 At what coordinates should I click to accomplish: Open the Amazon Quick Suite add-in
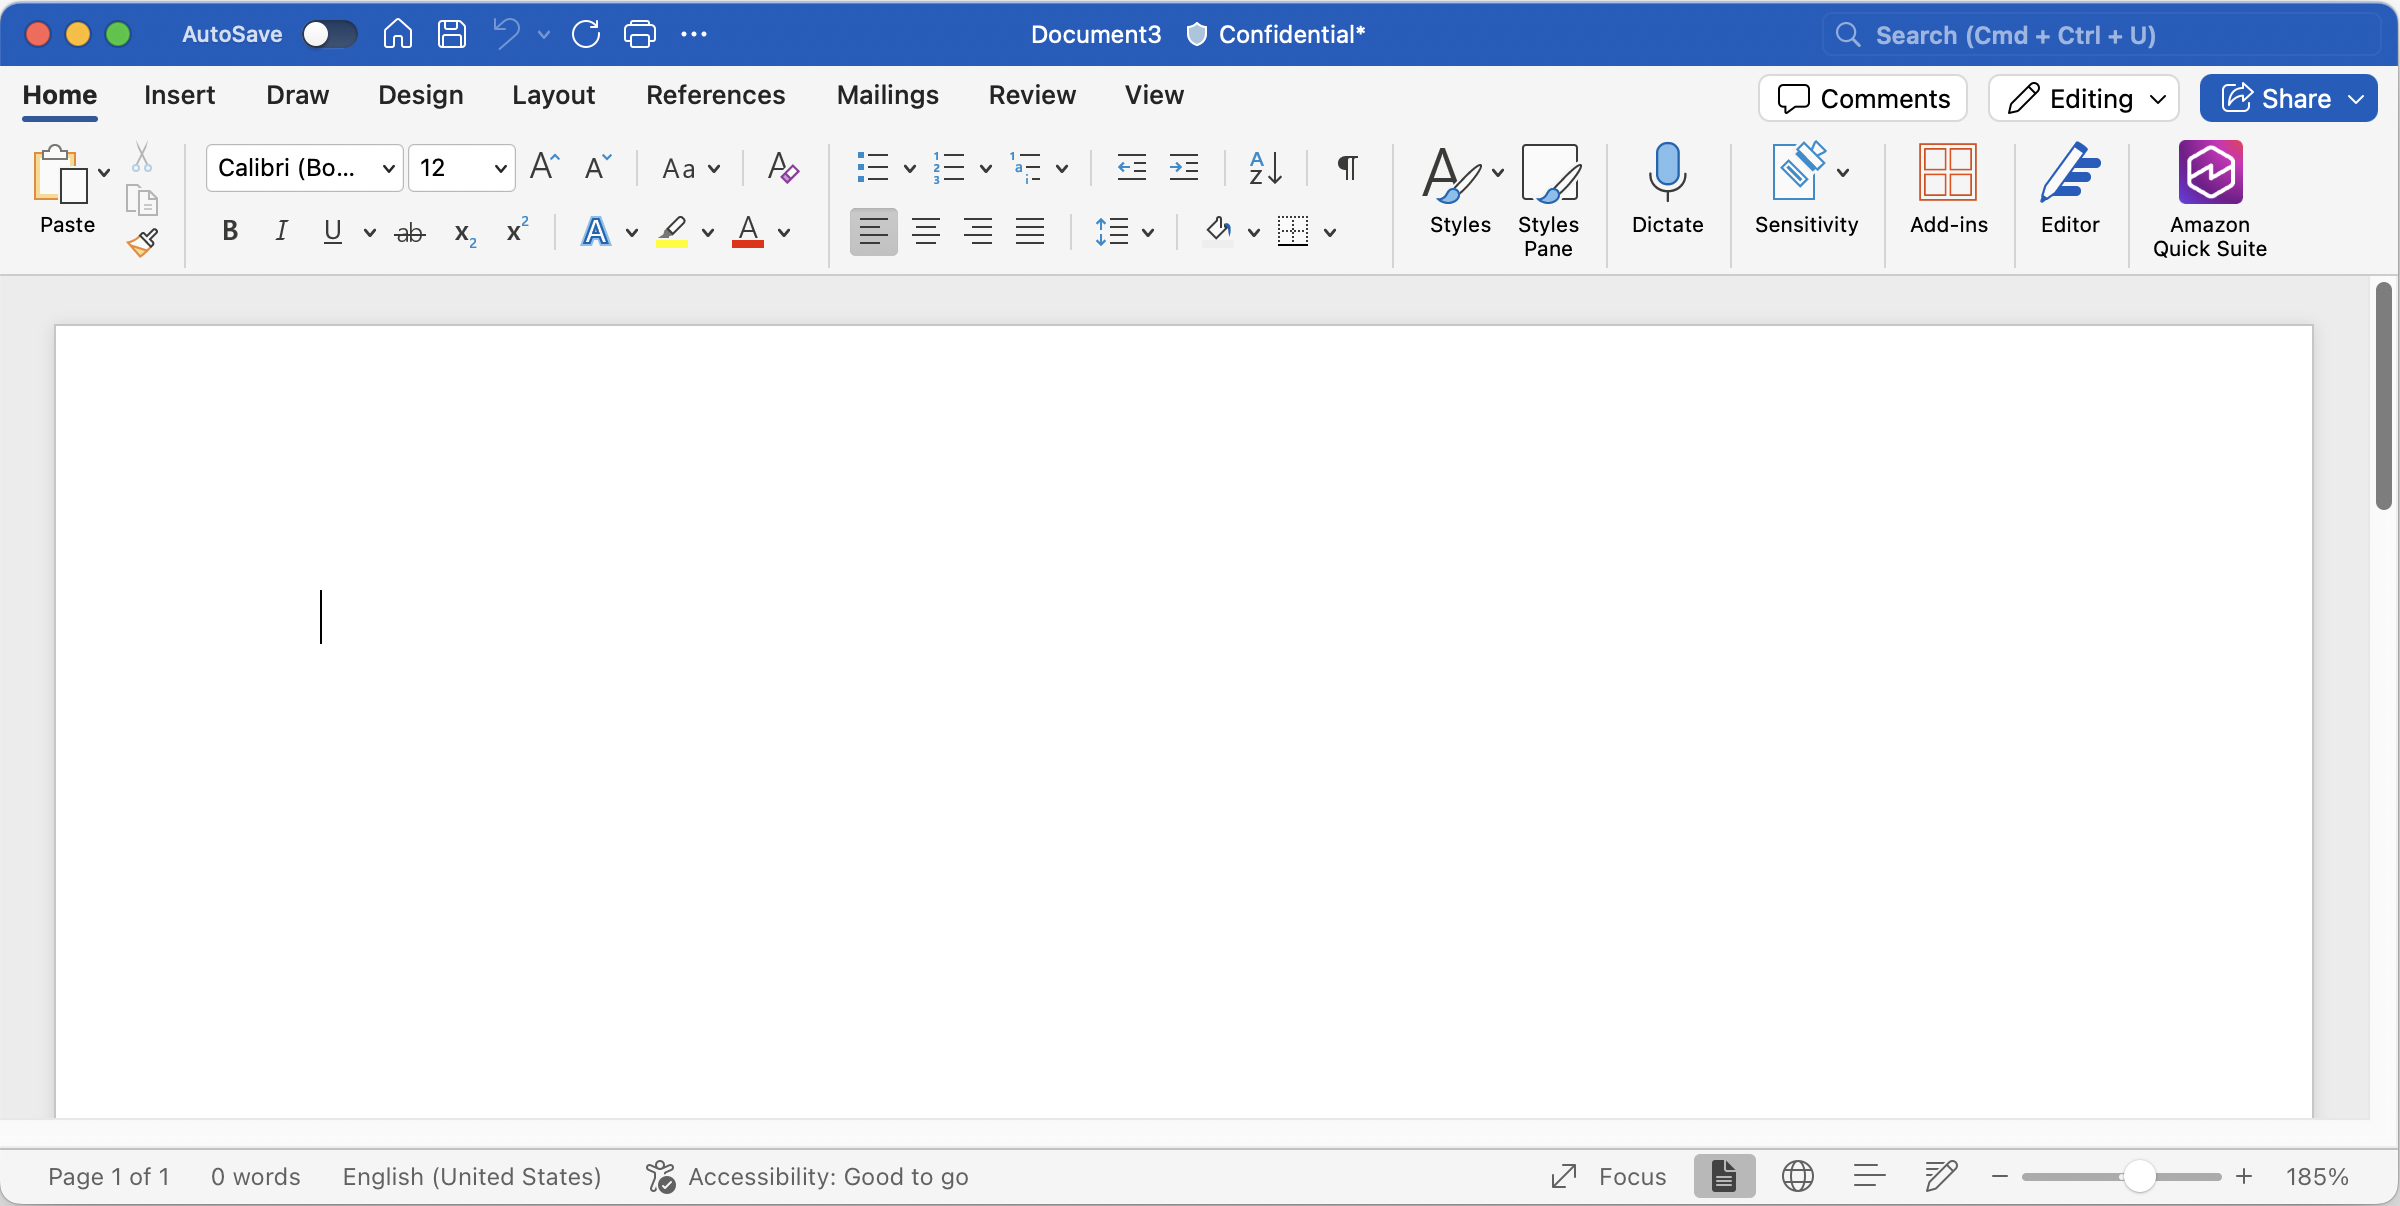coord(2210,174)
